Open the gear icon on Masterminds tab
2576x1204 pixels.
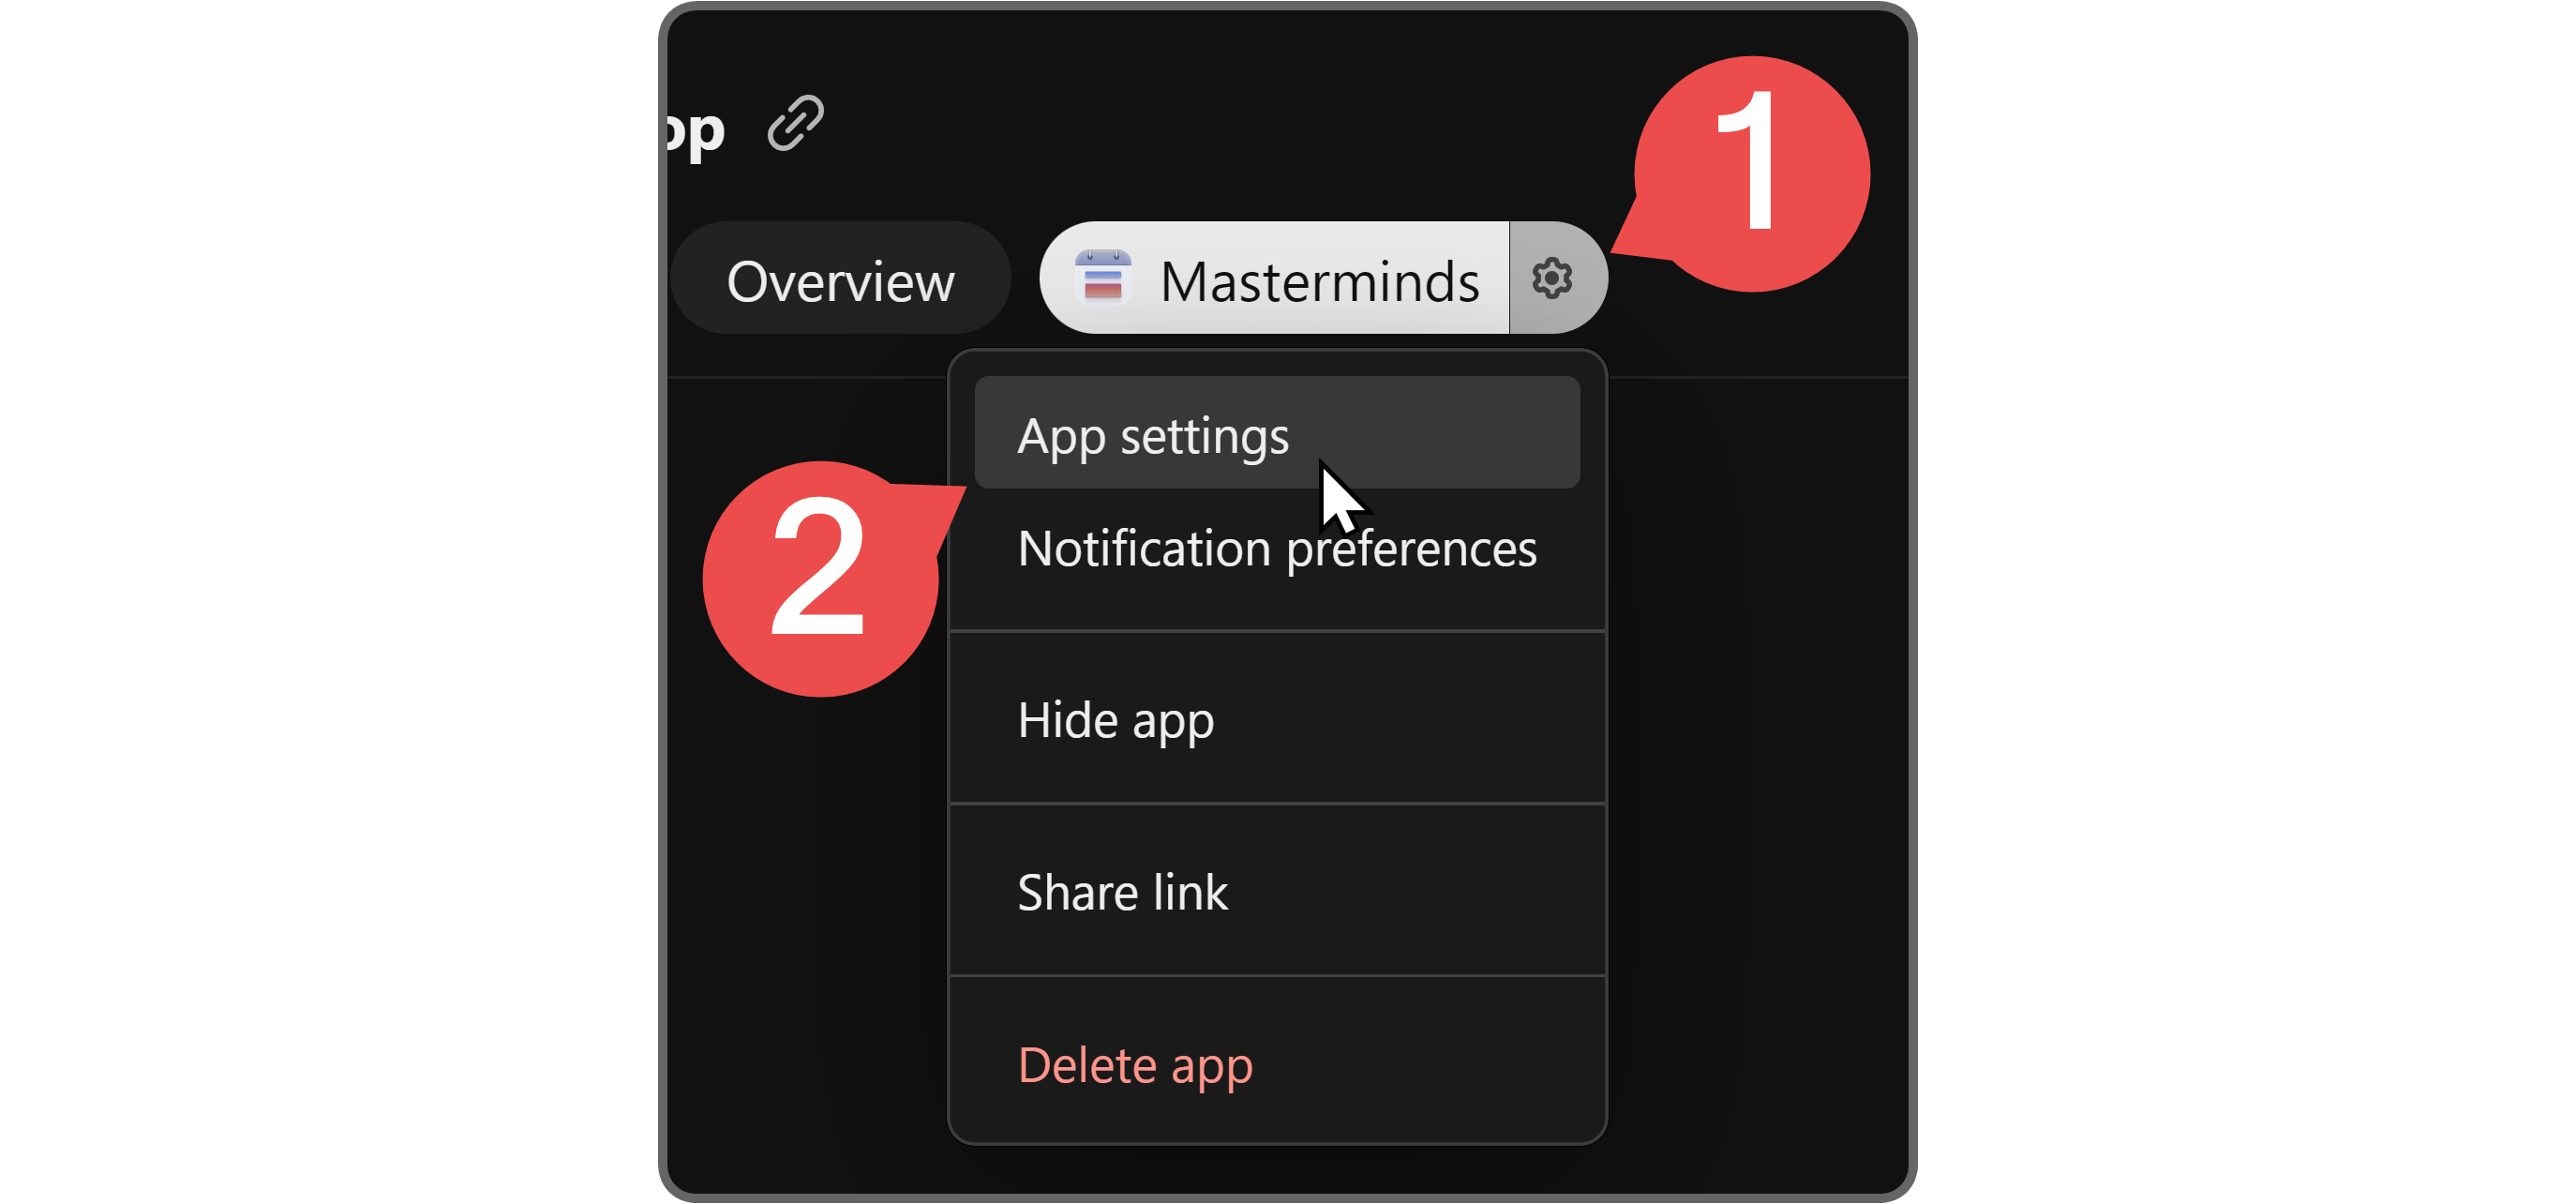coord(1552,278)
